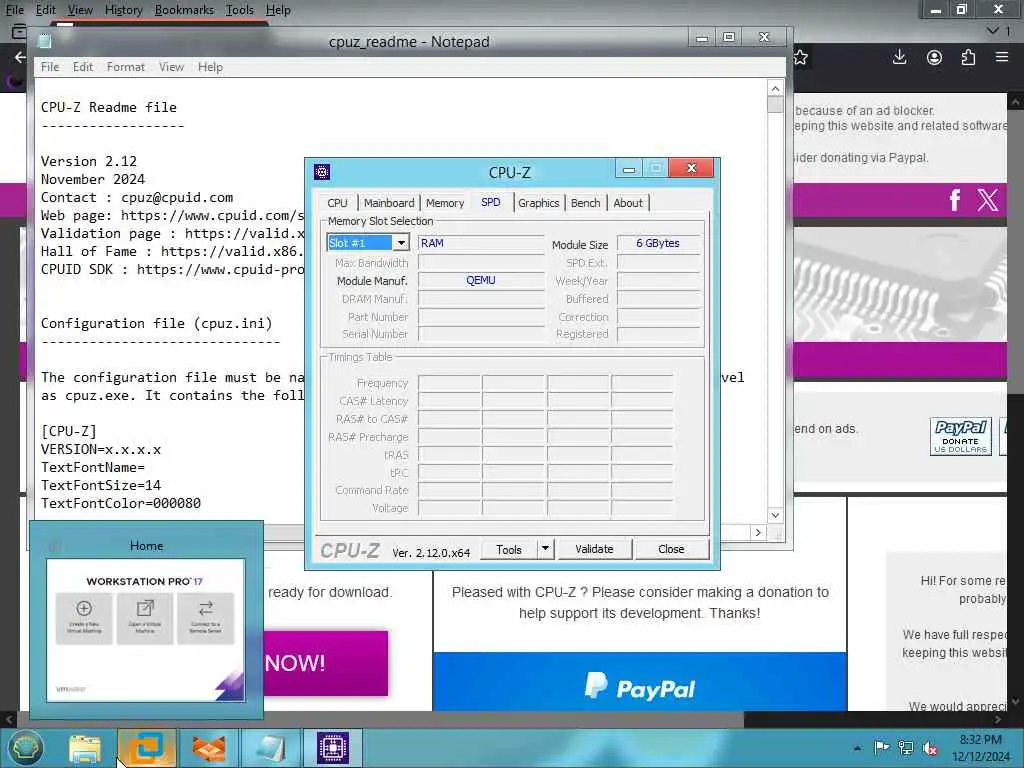Click the Notepad taskbar icon
The width and height of the screenshot is (1024, 768).
click(270, 748)
